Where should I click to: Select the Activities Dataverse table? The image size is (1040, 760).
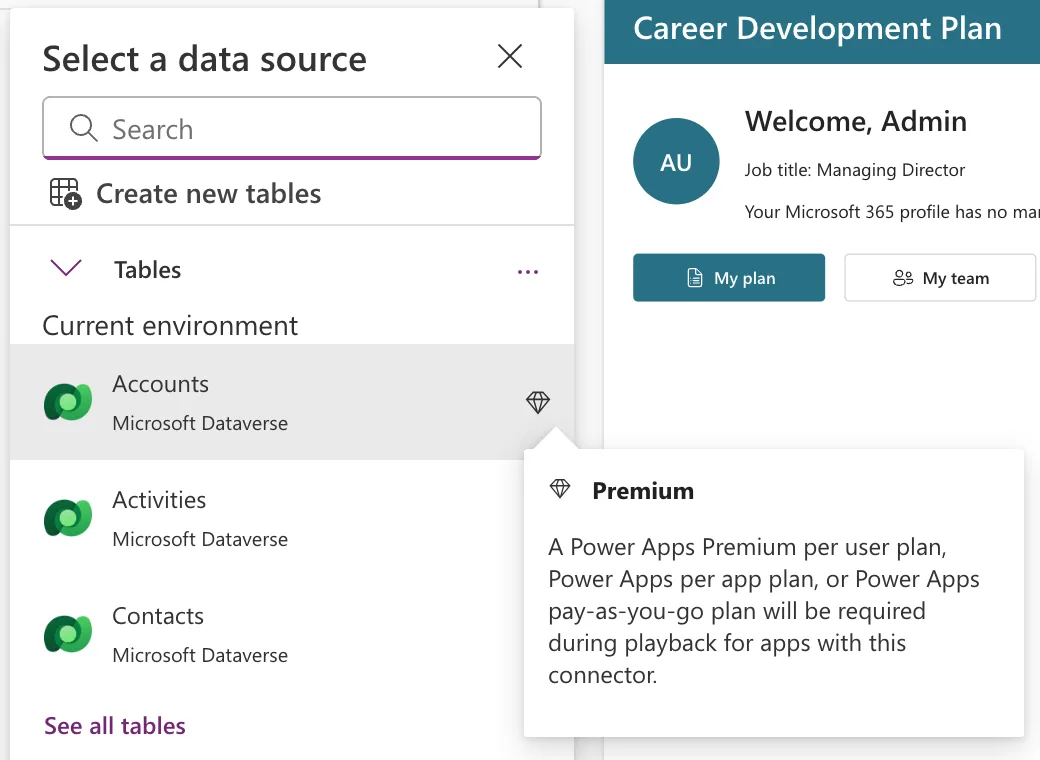[292, 518]
